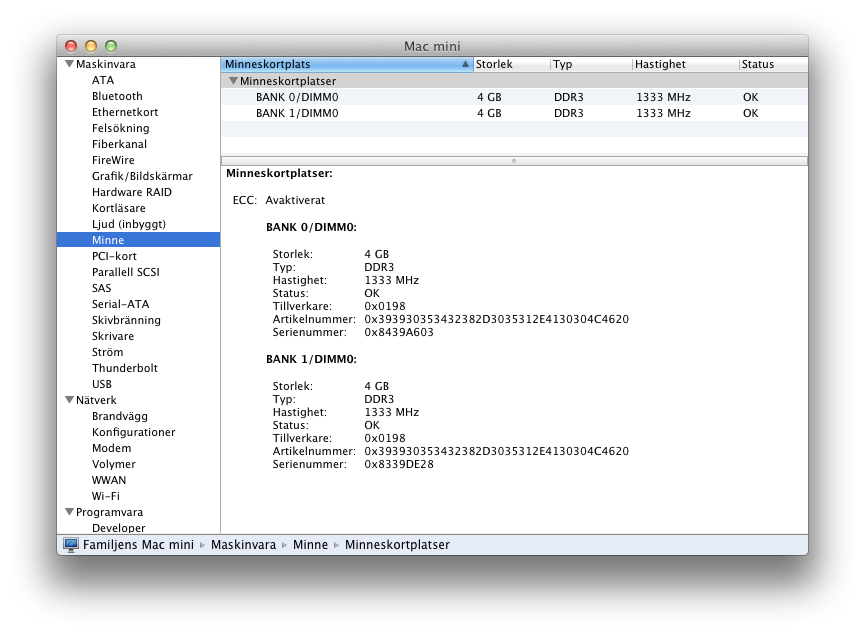The image size is (865, 634).
Task: Select Modem in the sidebar
Action: [x=111, y=448]
